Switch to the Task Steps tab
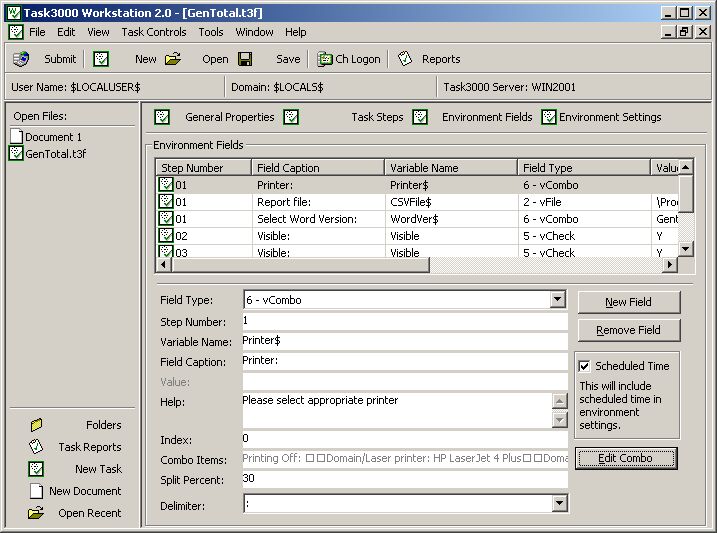The image size is (717, 533). coord(377,117)
